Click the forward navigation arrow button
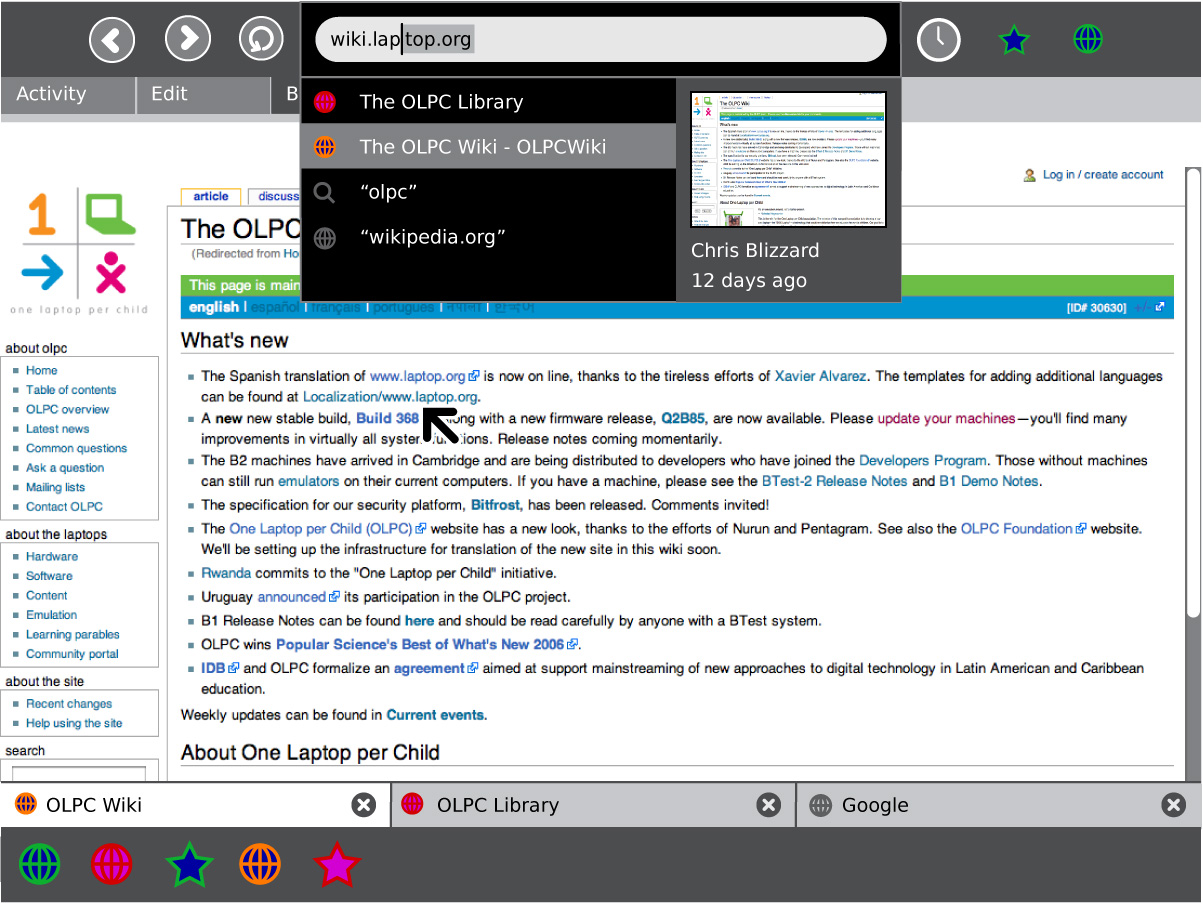This screenshot has width=1203, height=903. pos(187,40)
